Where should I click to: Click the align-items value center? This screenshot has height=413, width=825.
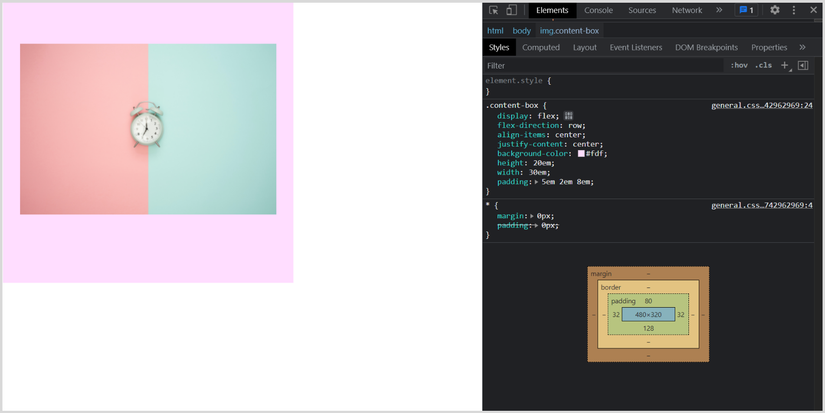568,135
